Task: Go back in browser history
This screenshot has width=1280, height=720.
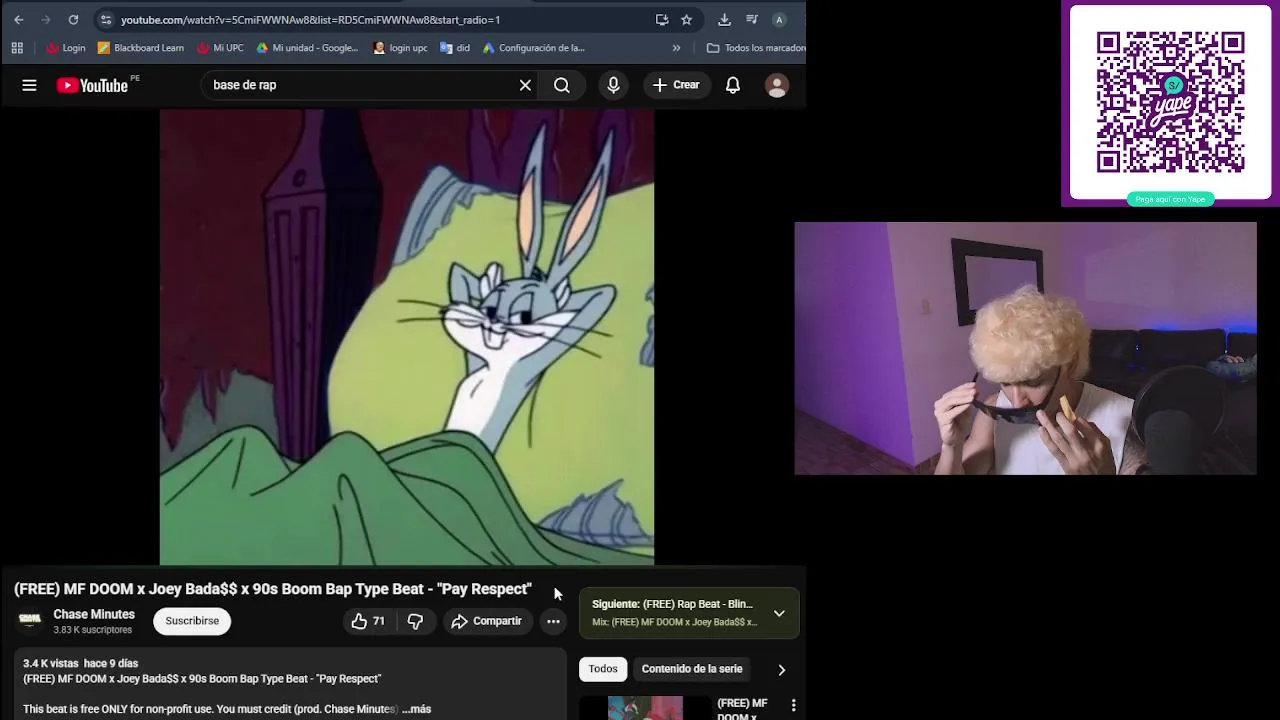Action: coord(18,19)
